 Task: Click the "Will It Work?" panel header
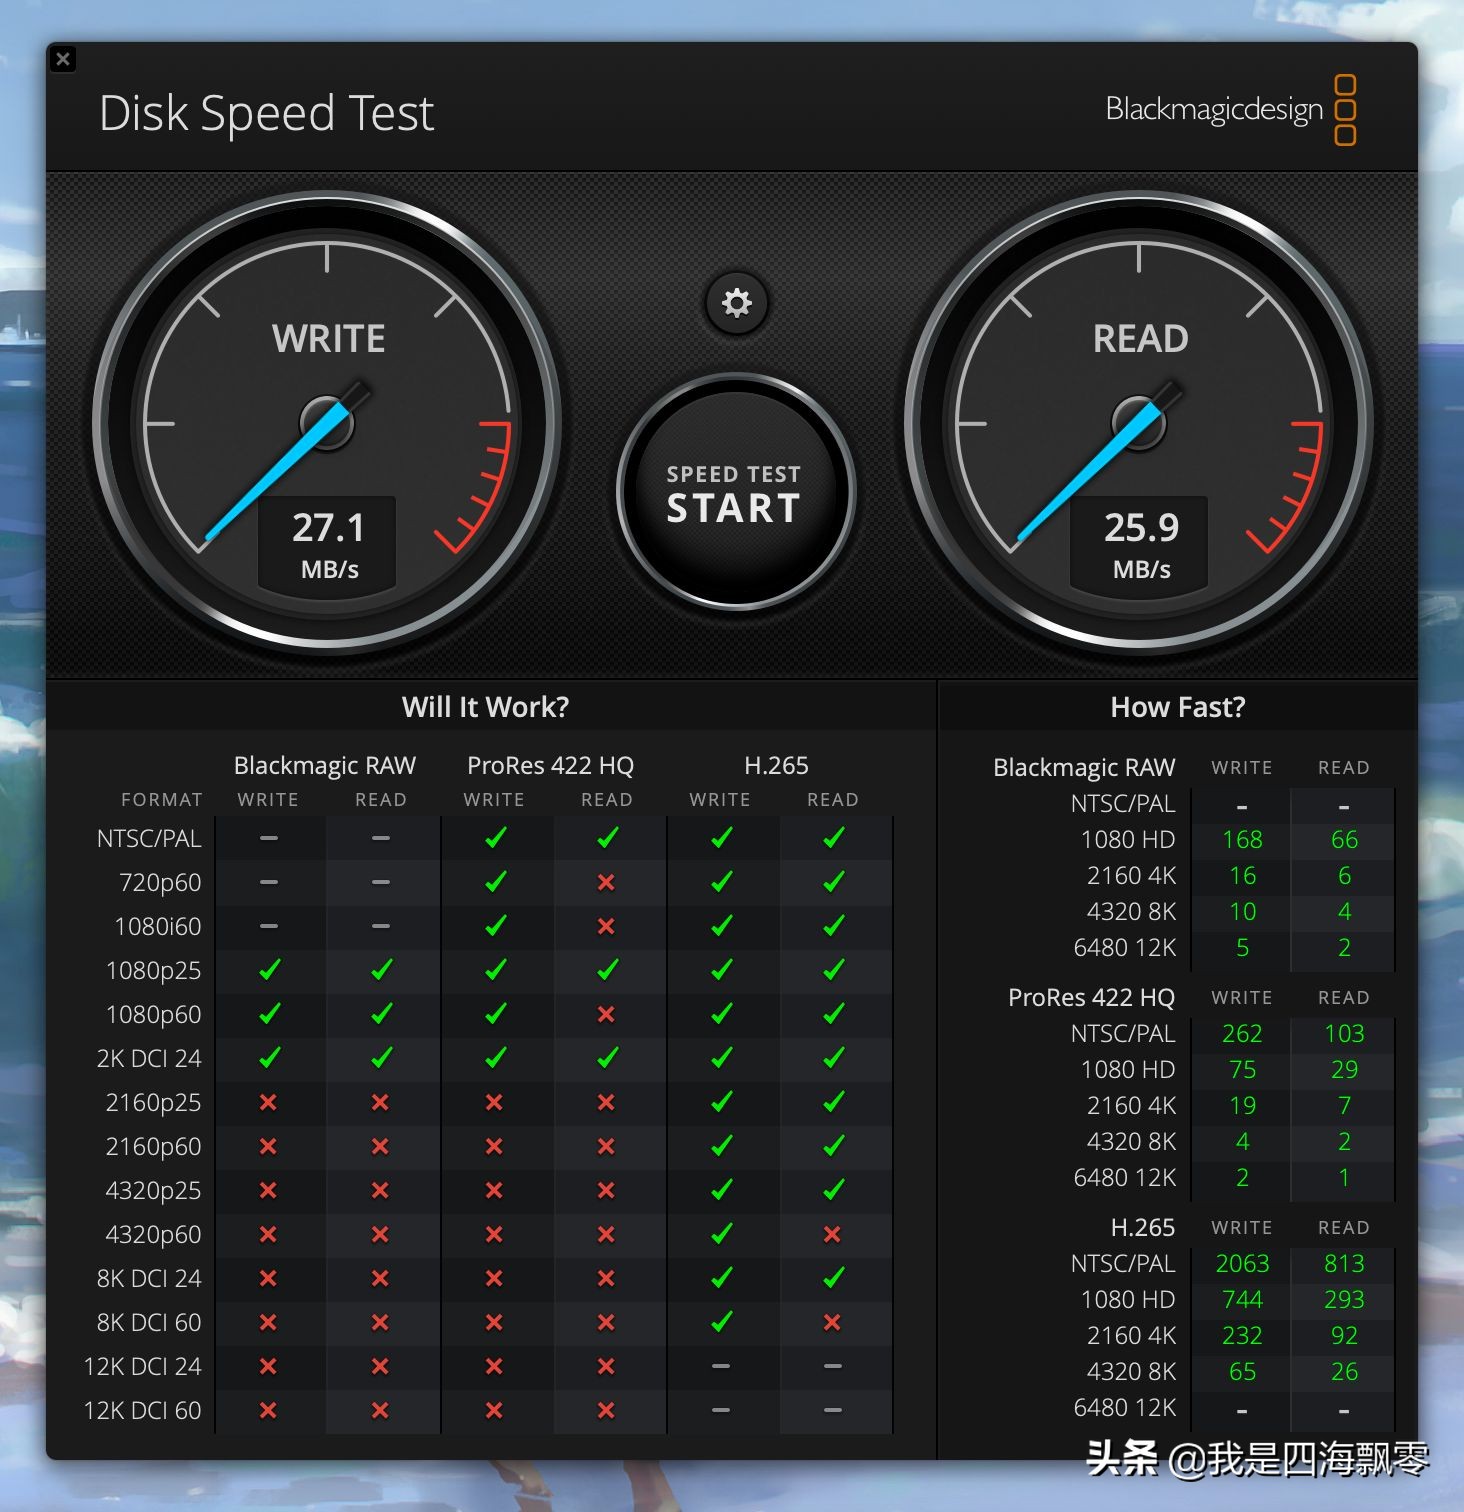point(485,707)
